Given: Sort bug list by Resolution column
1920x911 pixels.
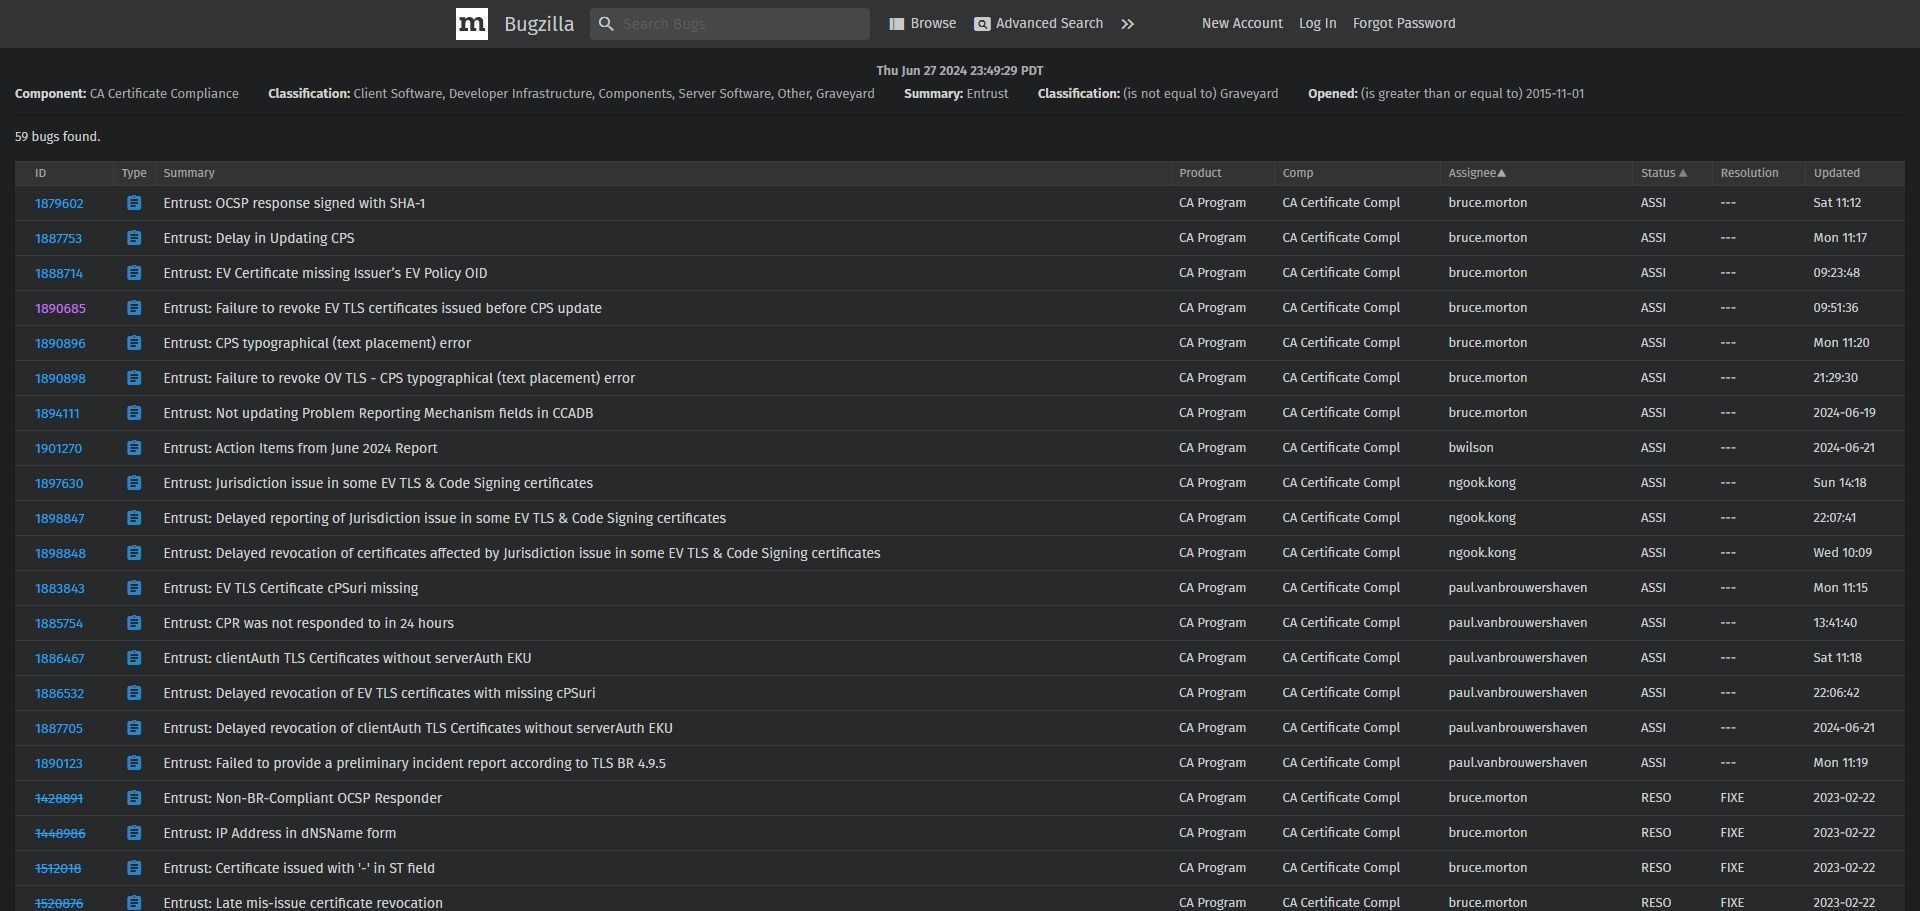Looking at the screenshot, I should [1749, 174].
